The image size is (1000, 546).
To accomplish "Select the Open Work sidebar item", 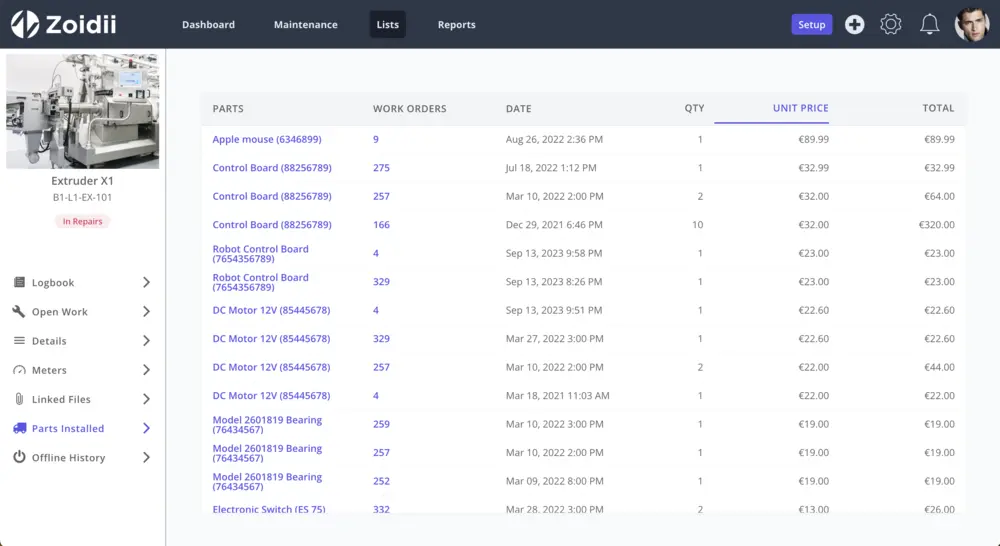I will coord(82,311).
